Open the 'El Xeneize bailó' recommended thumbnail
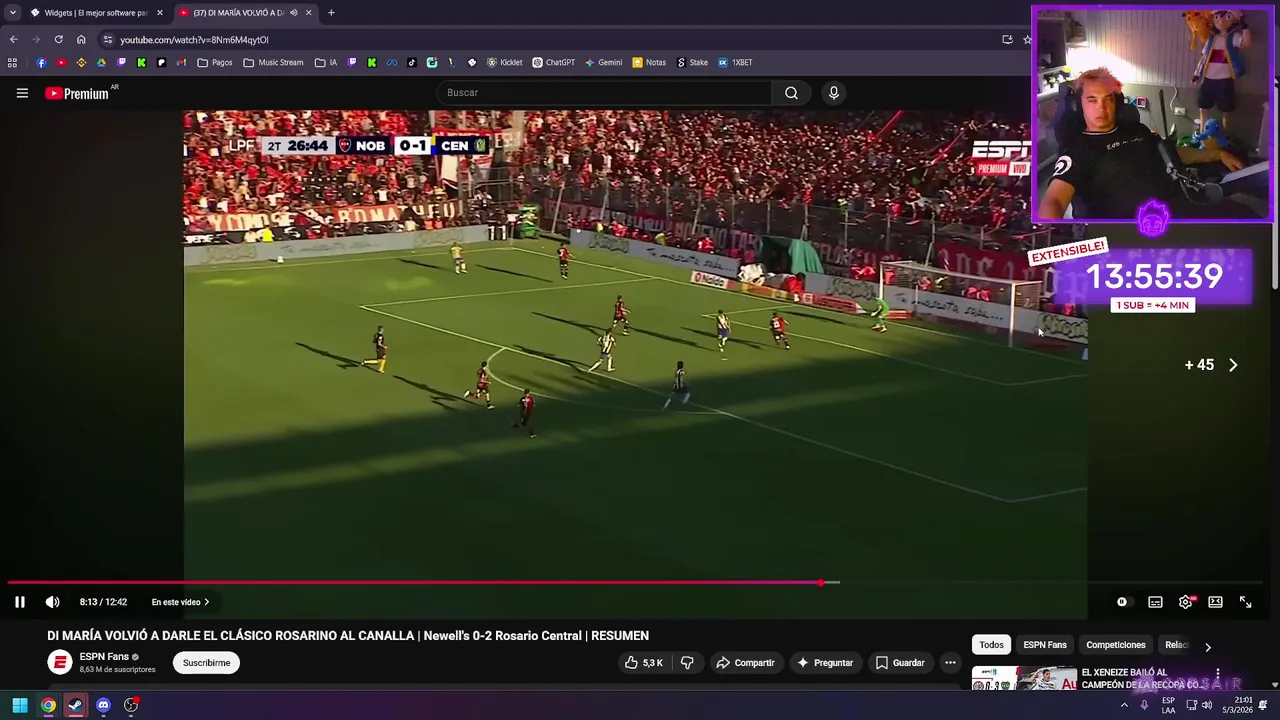The height and width of the screenshot is (720, 1280). tap(1024, 679)
